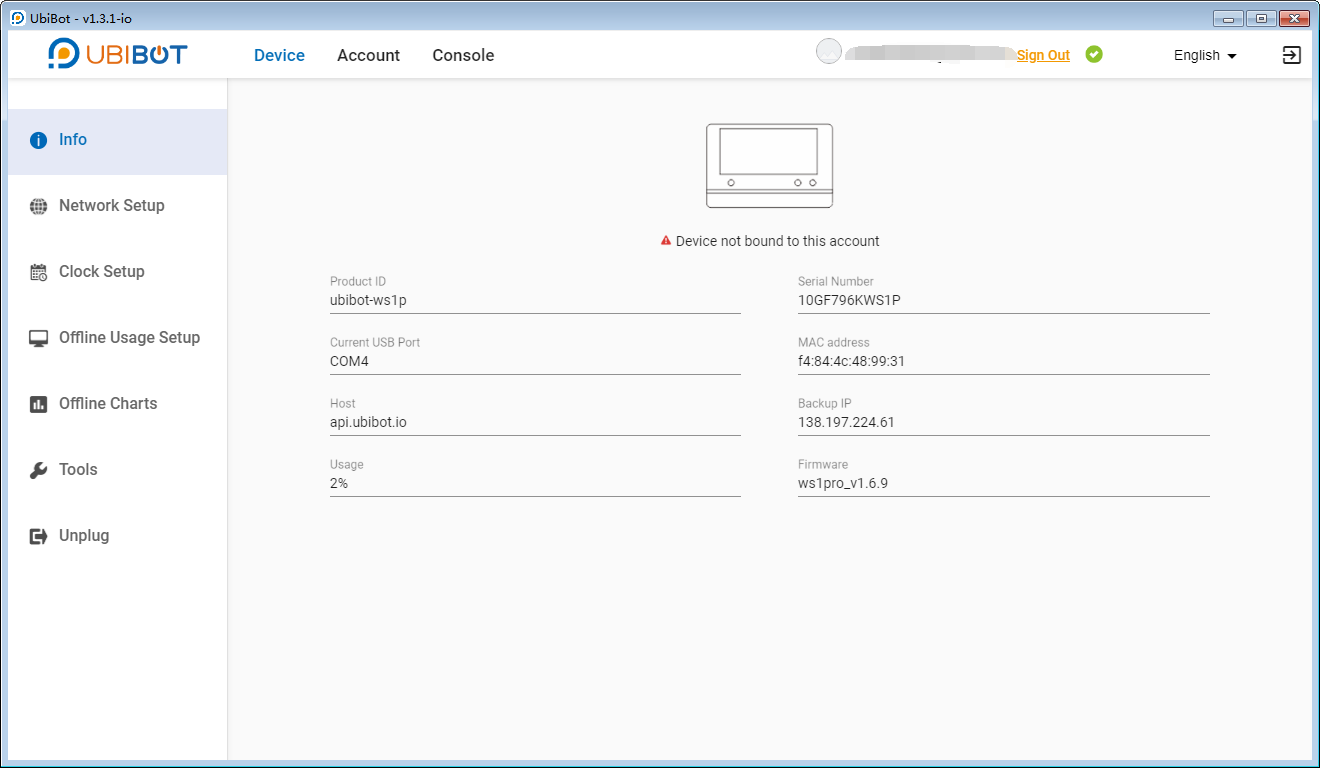The width and height of the screenshot is (1320, 768).
Task: Switch to the Device tab
Action: tap(279, 55)
